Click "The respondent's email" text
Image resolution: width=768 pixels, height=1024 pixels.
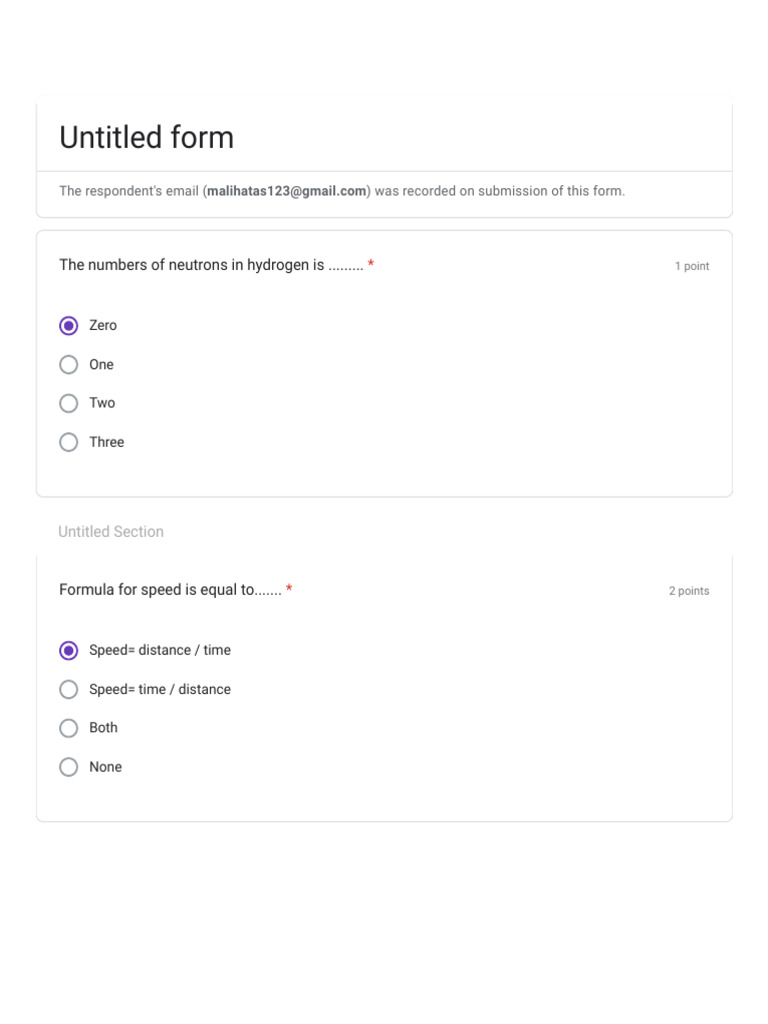(x=129, y=191)
